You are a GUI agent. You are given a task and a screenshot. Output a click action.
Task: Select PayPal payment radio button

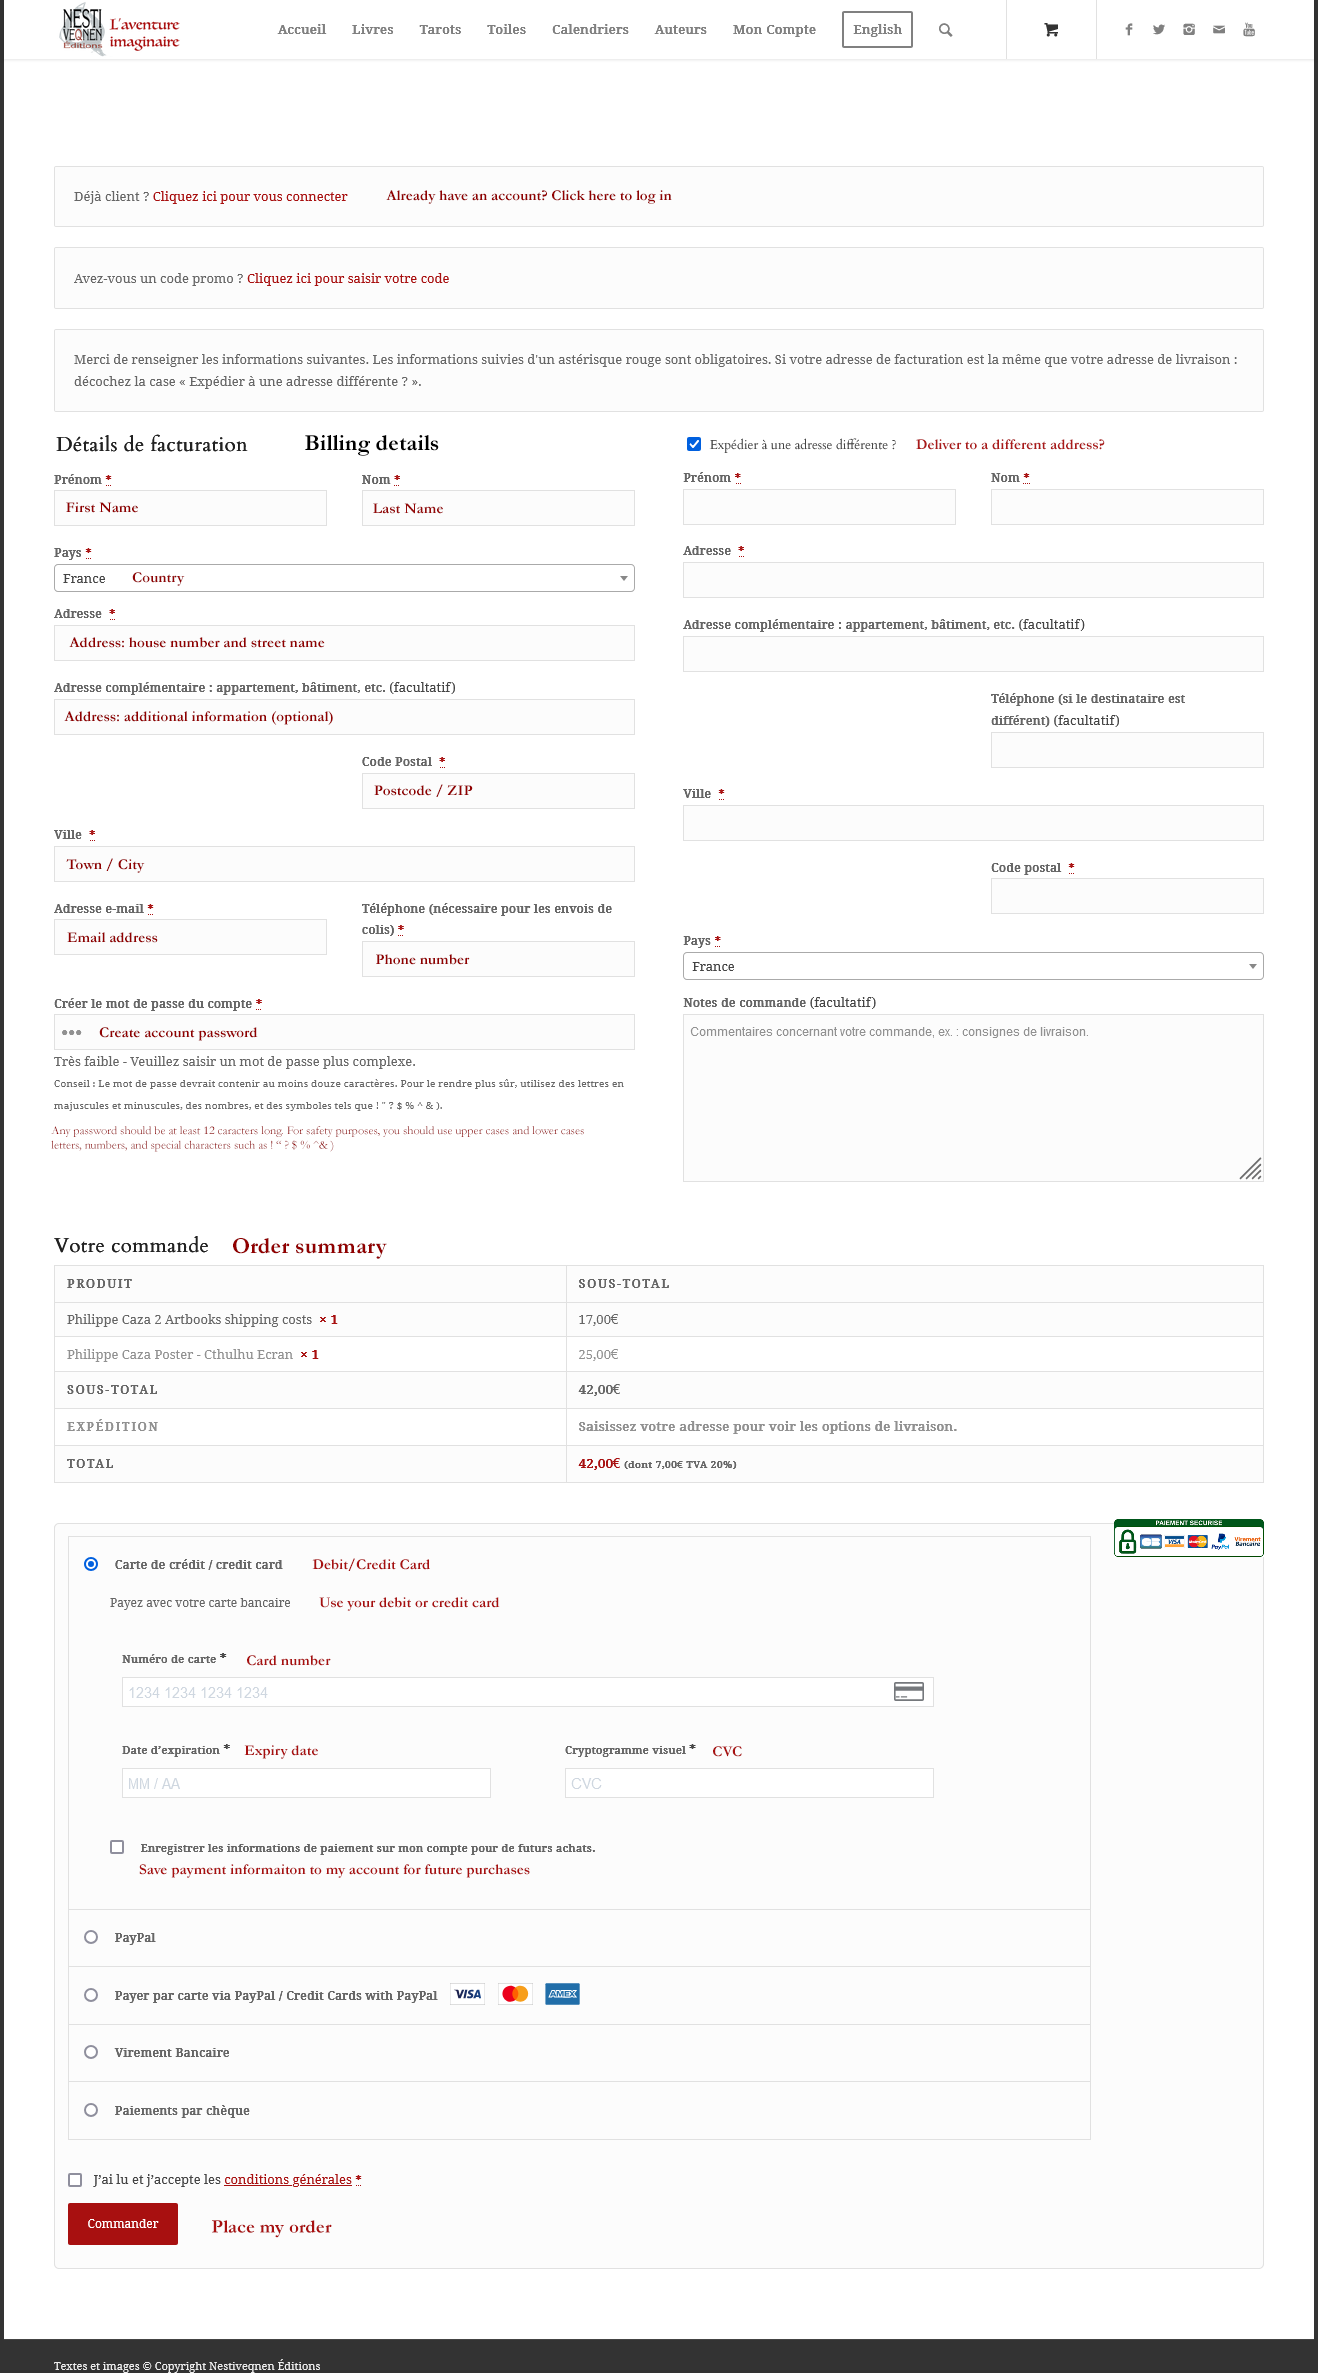pos(91,1937)
